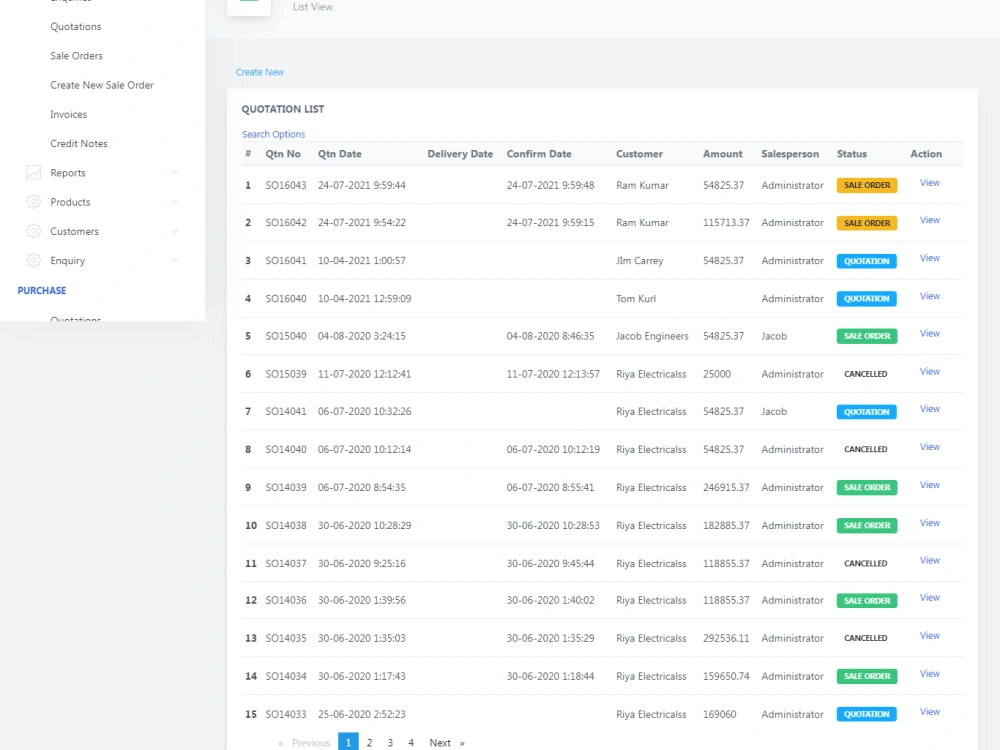
Task: View quotation SO14040
Action: [x=929, y=447]
